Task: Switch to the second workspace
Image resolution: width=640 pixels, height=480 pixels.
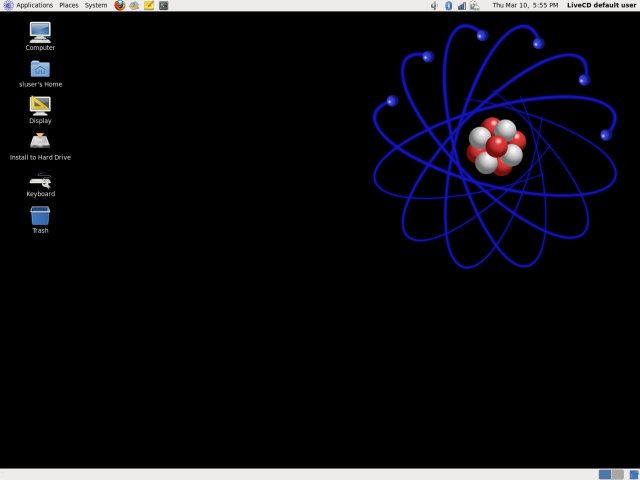Action: click(618, 474)
